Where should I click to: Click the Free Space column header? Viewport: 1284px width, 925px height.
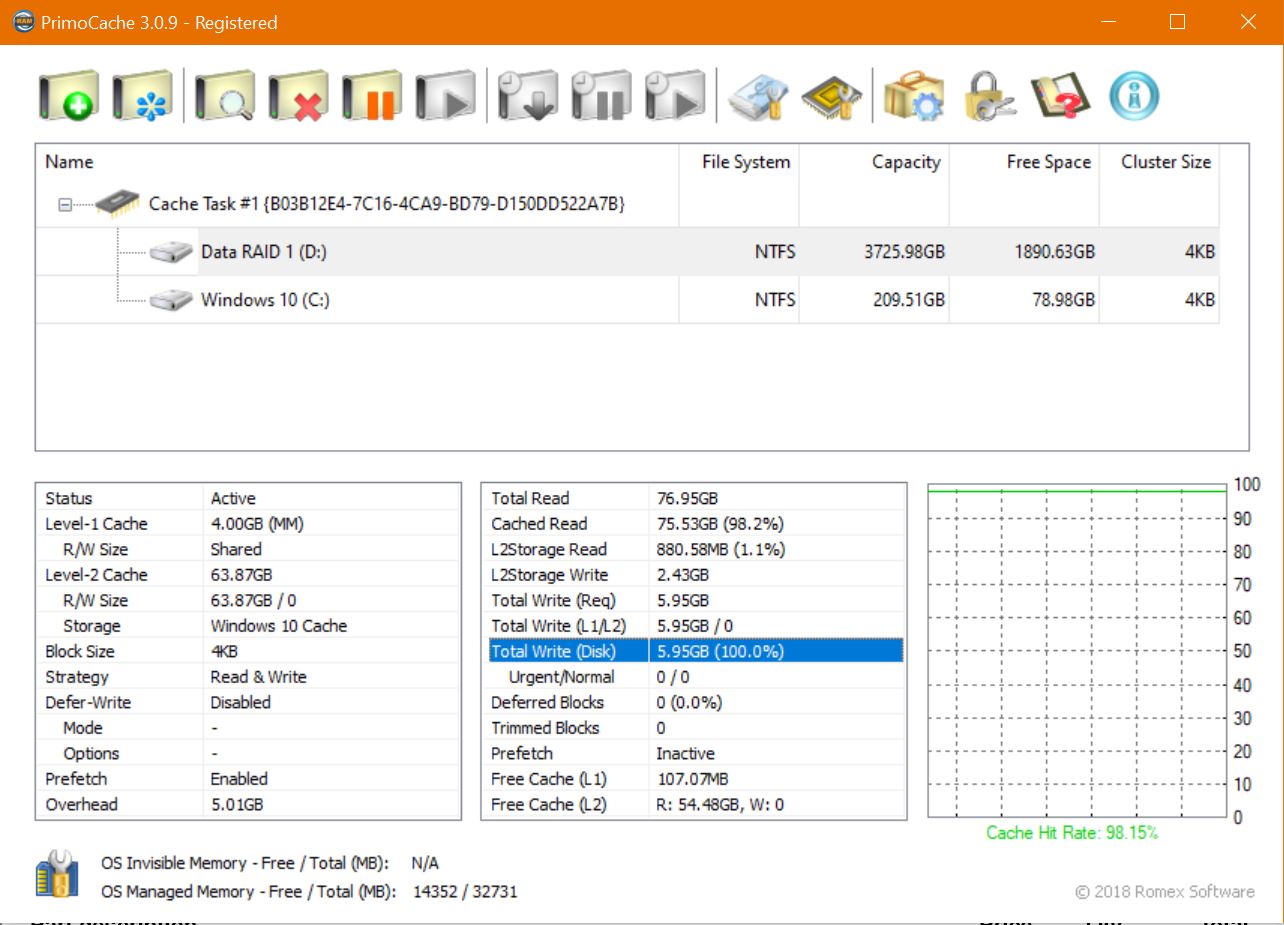(x=1024, y=162)
